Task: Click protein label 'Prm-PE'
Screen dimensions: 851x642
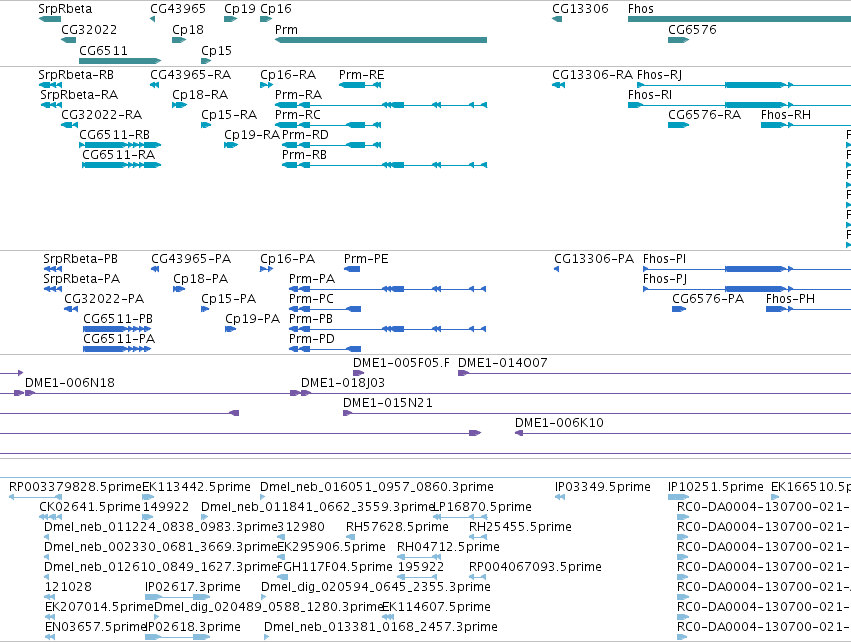Action: tap(366, 259)
